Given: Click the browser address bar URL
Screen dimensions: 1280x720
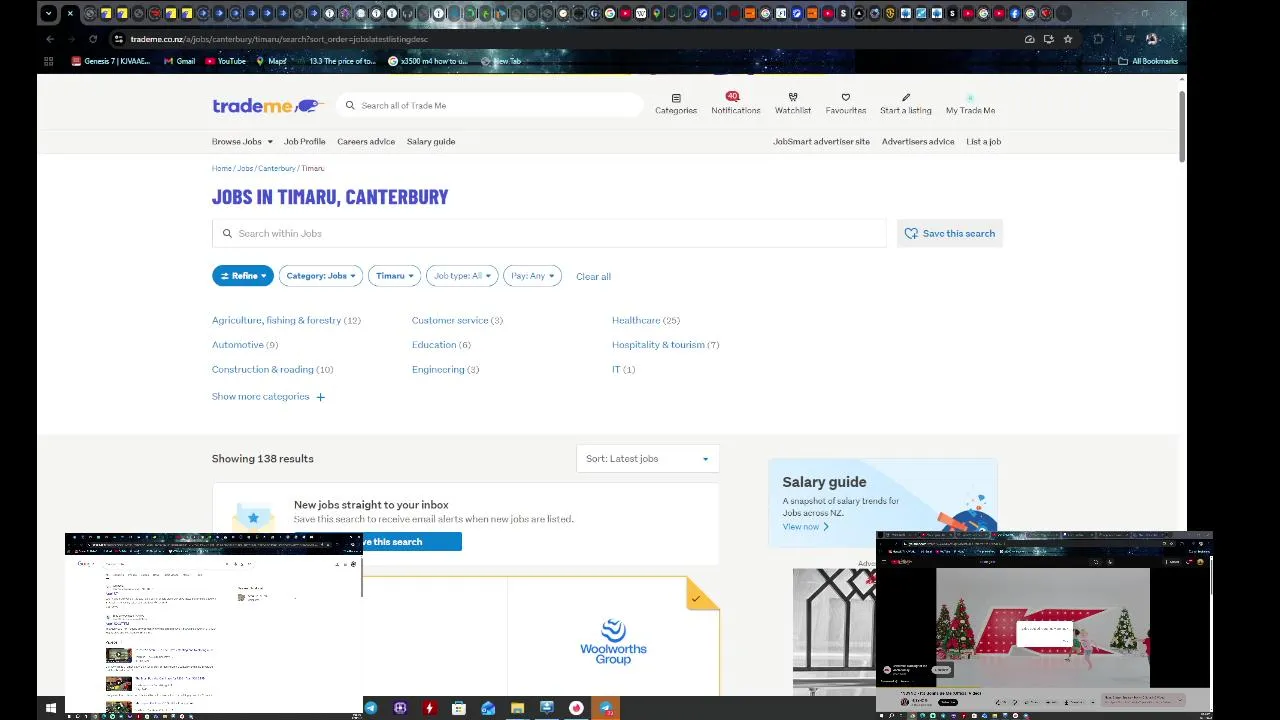Looking at the screenshot, I should (279, 39).
